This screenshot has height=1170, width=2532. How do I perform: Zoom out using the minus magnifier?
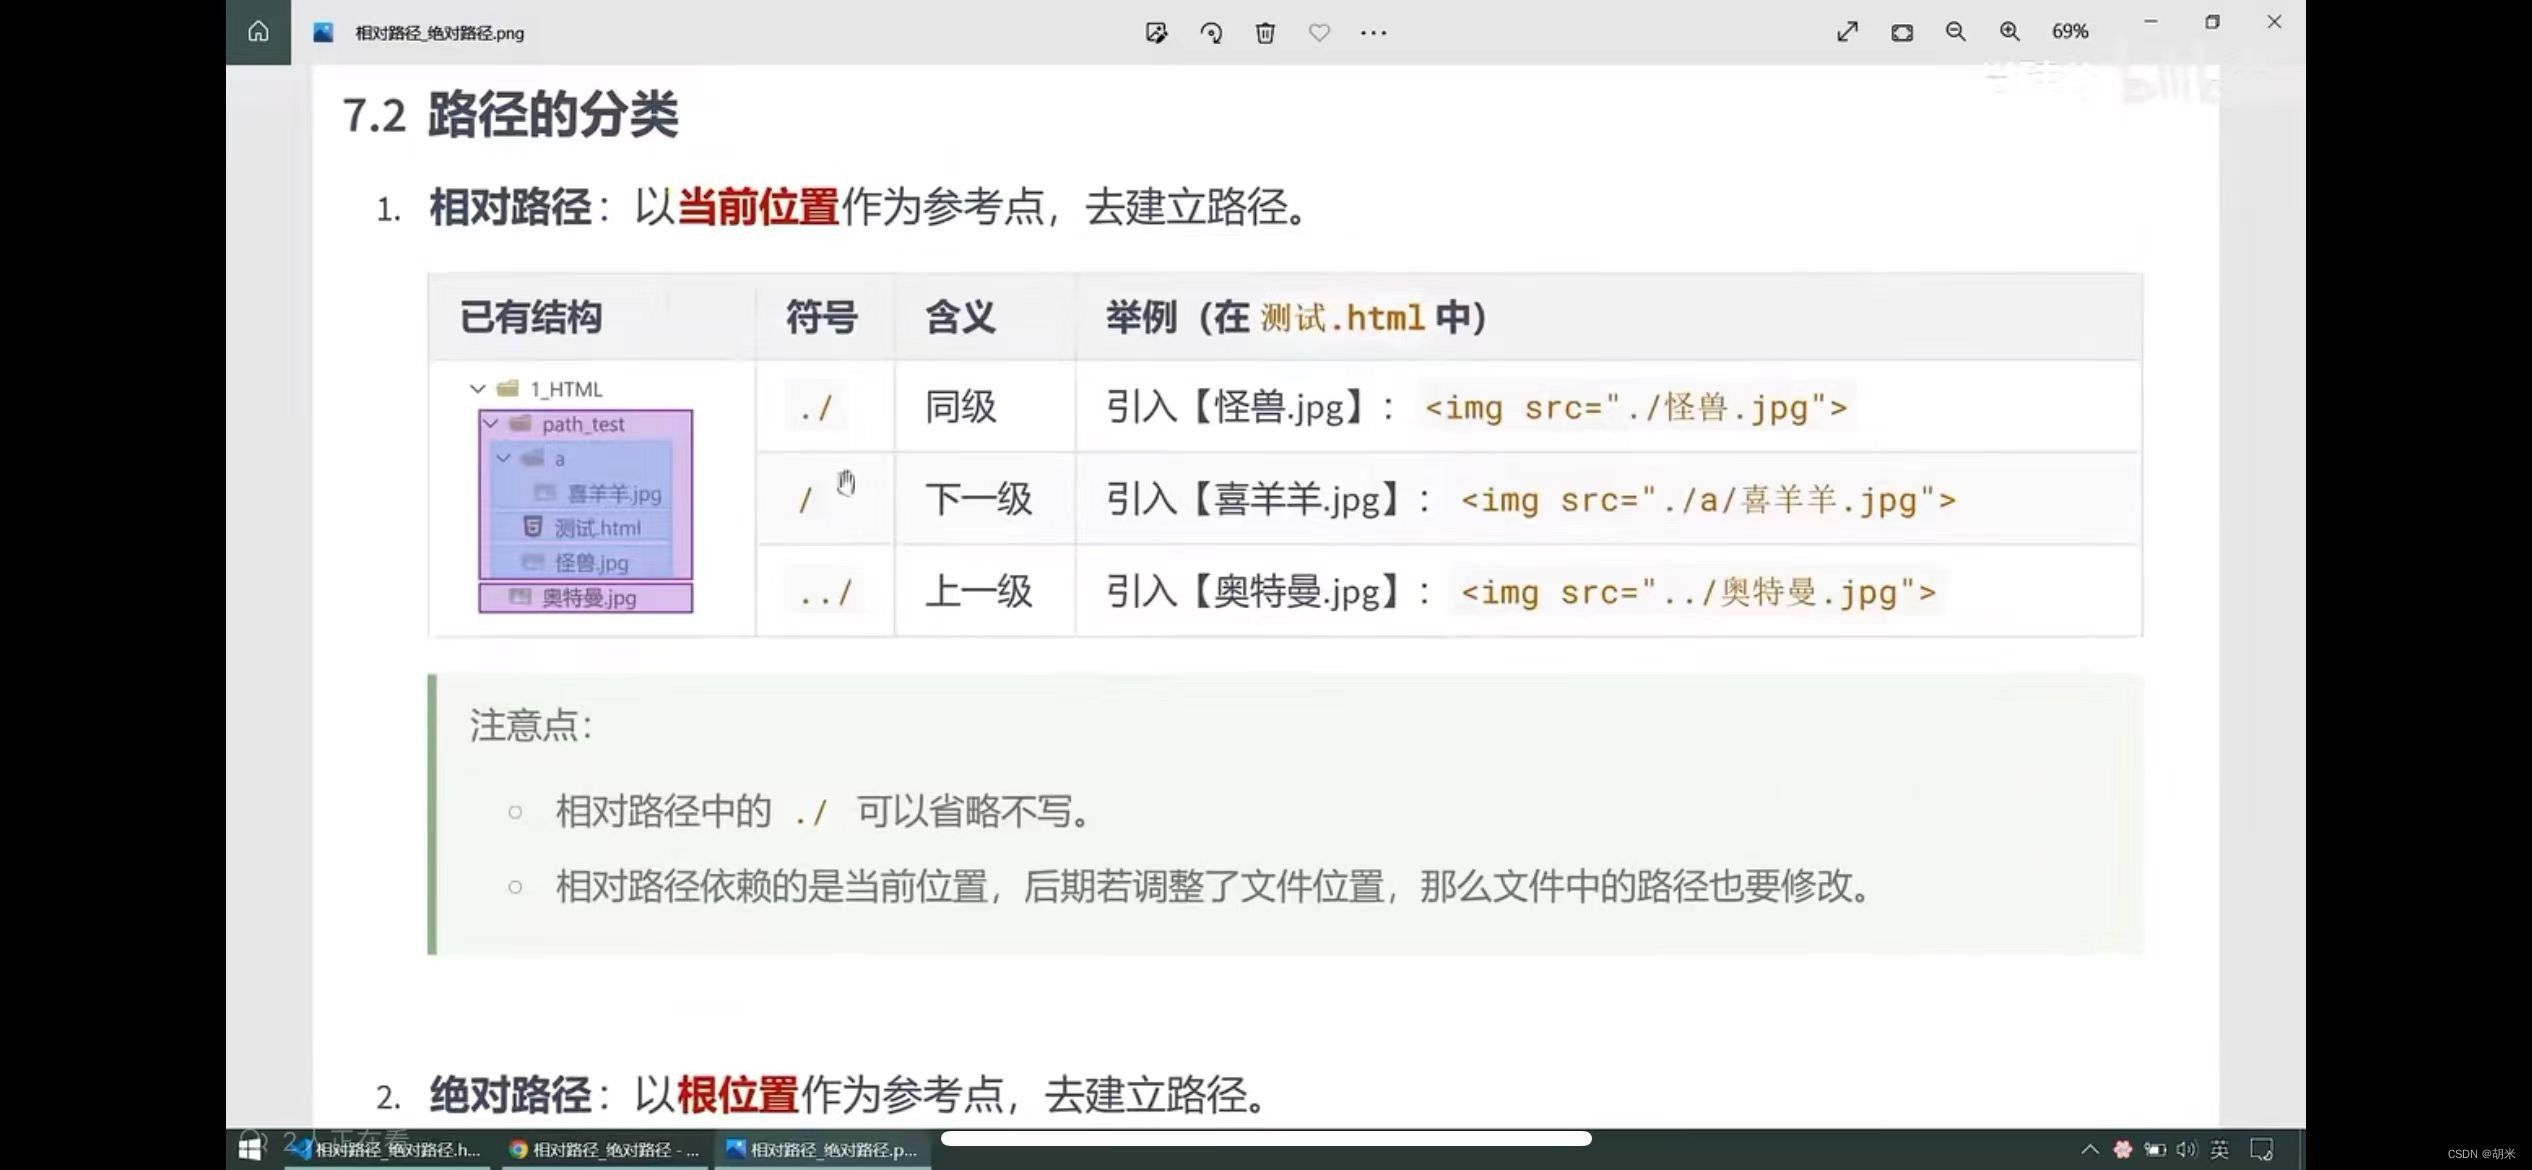tap(1955, 32)
